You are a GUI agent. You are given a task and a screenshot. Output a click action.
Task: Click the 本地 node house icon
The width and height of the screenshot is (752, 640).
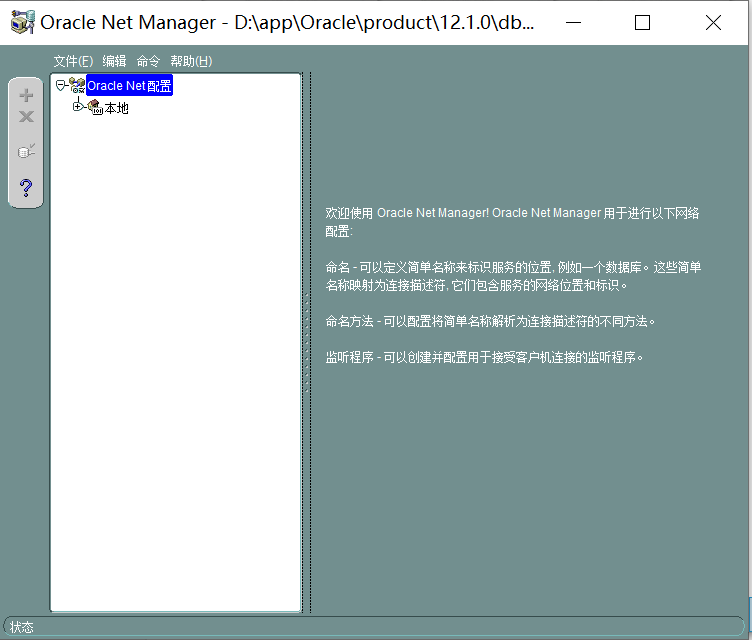[95, 107]
